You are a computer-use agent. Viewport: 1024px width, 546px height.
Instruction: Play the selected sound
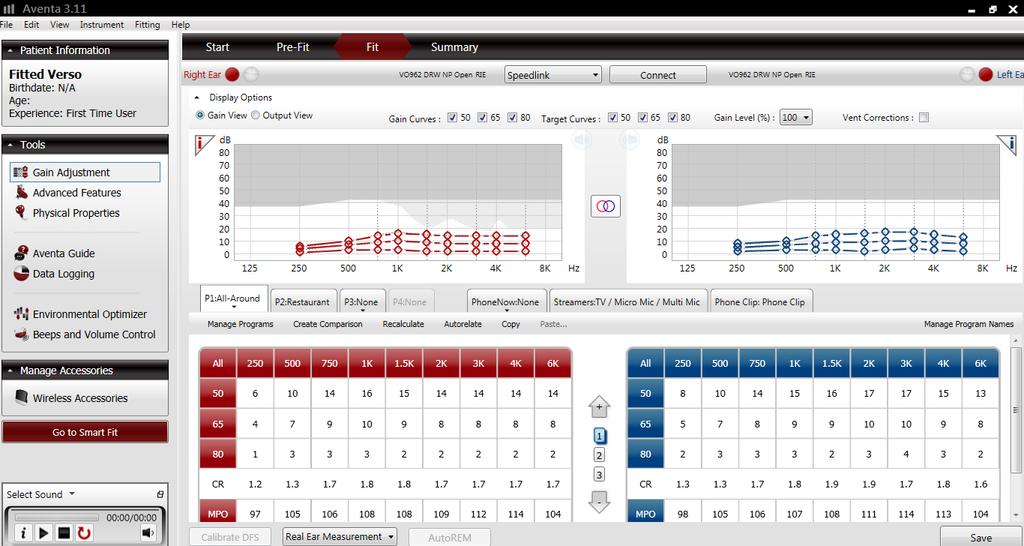[x=44, y=533]
